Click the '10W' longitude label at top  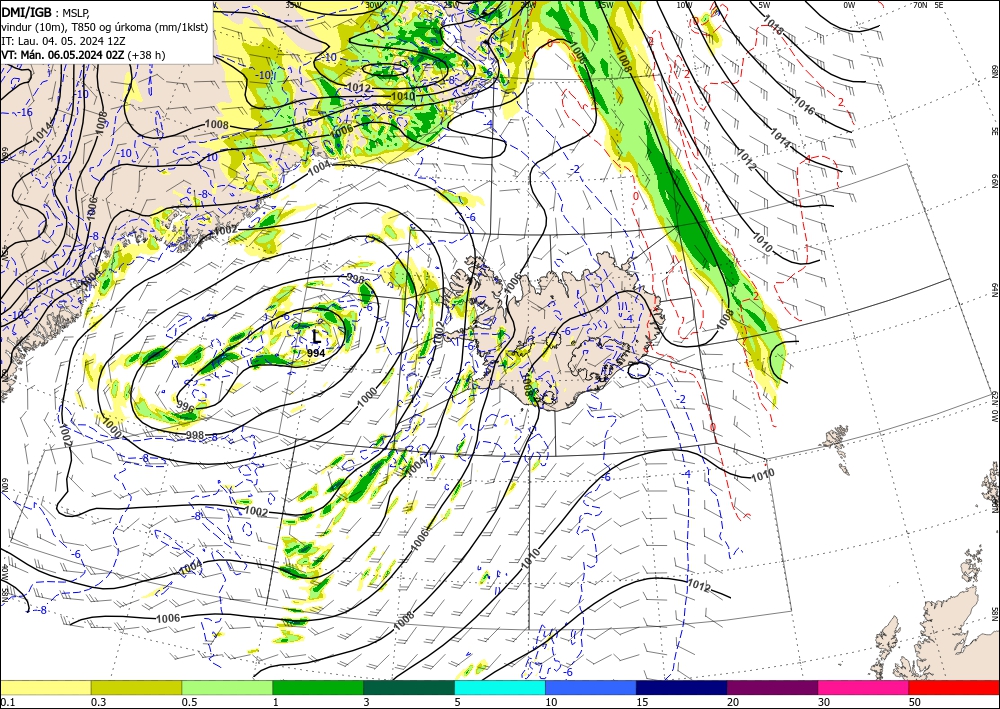tap(684, 5)
